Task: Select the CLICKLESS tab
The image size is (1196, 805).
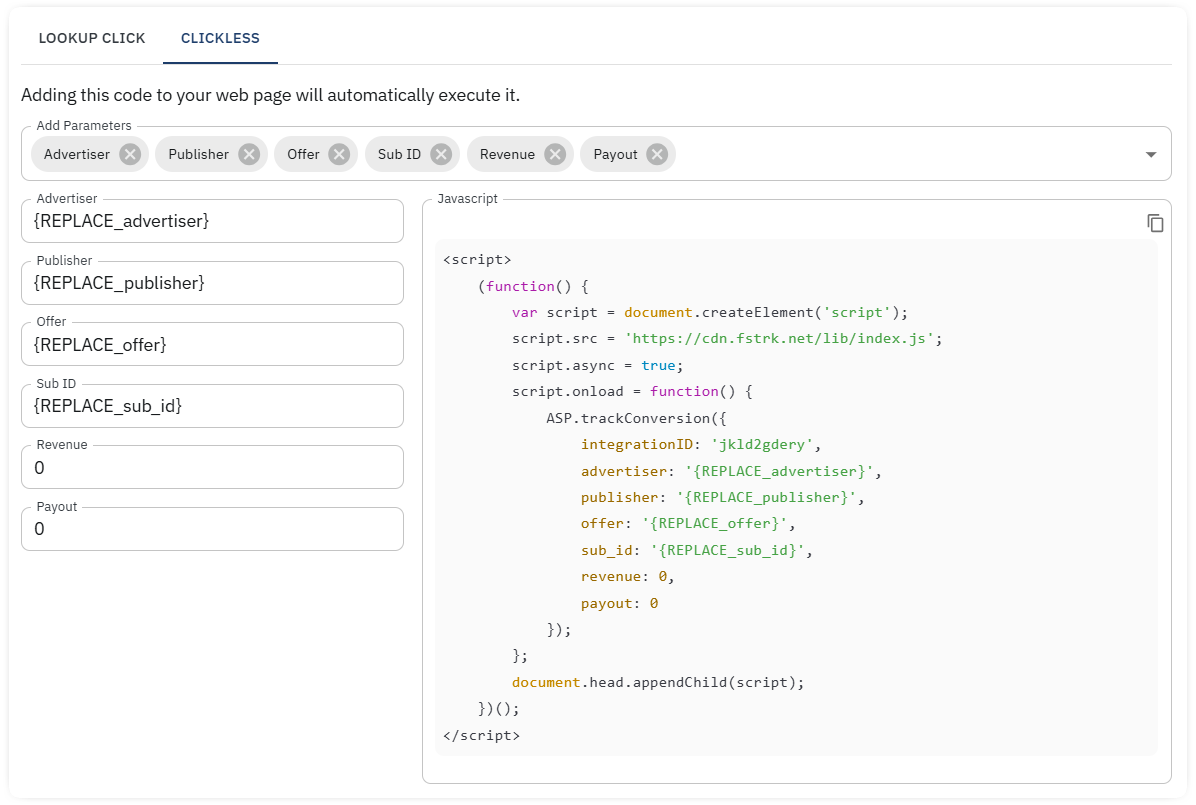Action: click(x=220, y=38)
